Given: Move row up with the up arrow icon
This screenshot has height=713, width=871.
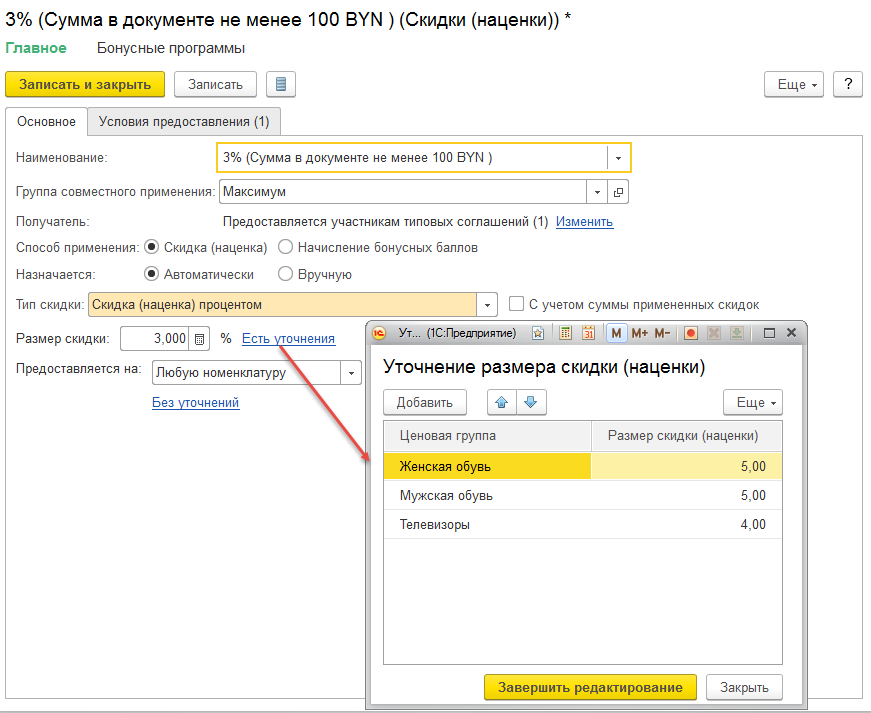Looking at the screenshot, I should coord(500,402).
